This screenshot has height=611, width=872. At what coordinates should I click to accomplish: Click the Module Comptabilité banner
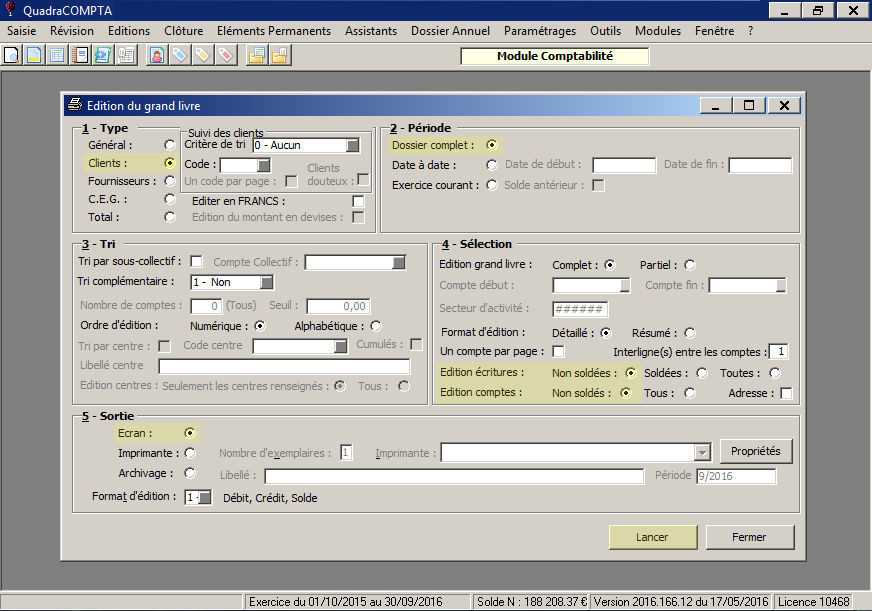tap(554, 56)
